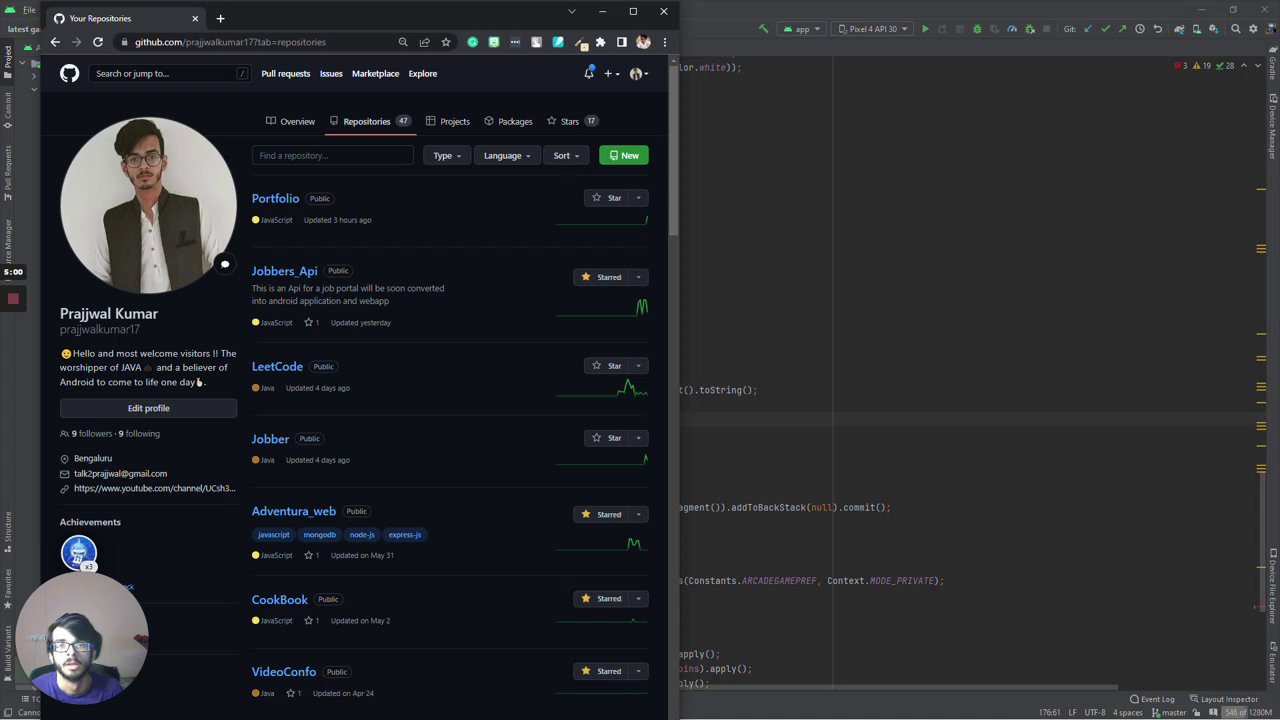This screenshot has width=1280, height=720.
Task: Click the Git update project arrow
Action: click(1088, 29)
